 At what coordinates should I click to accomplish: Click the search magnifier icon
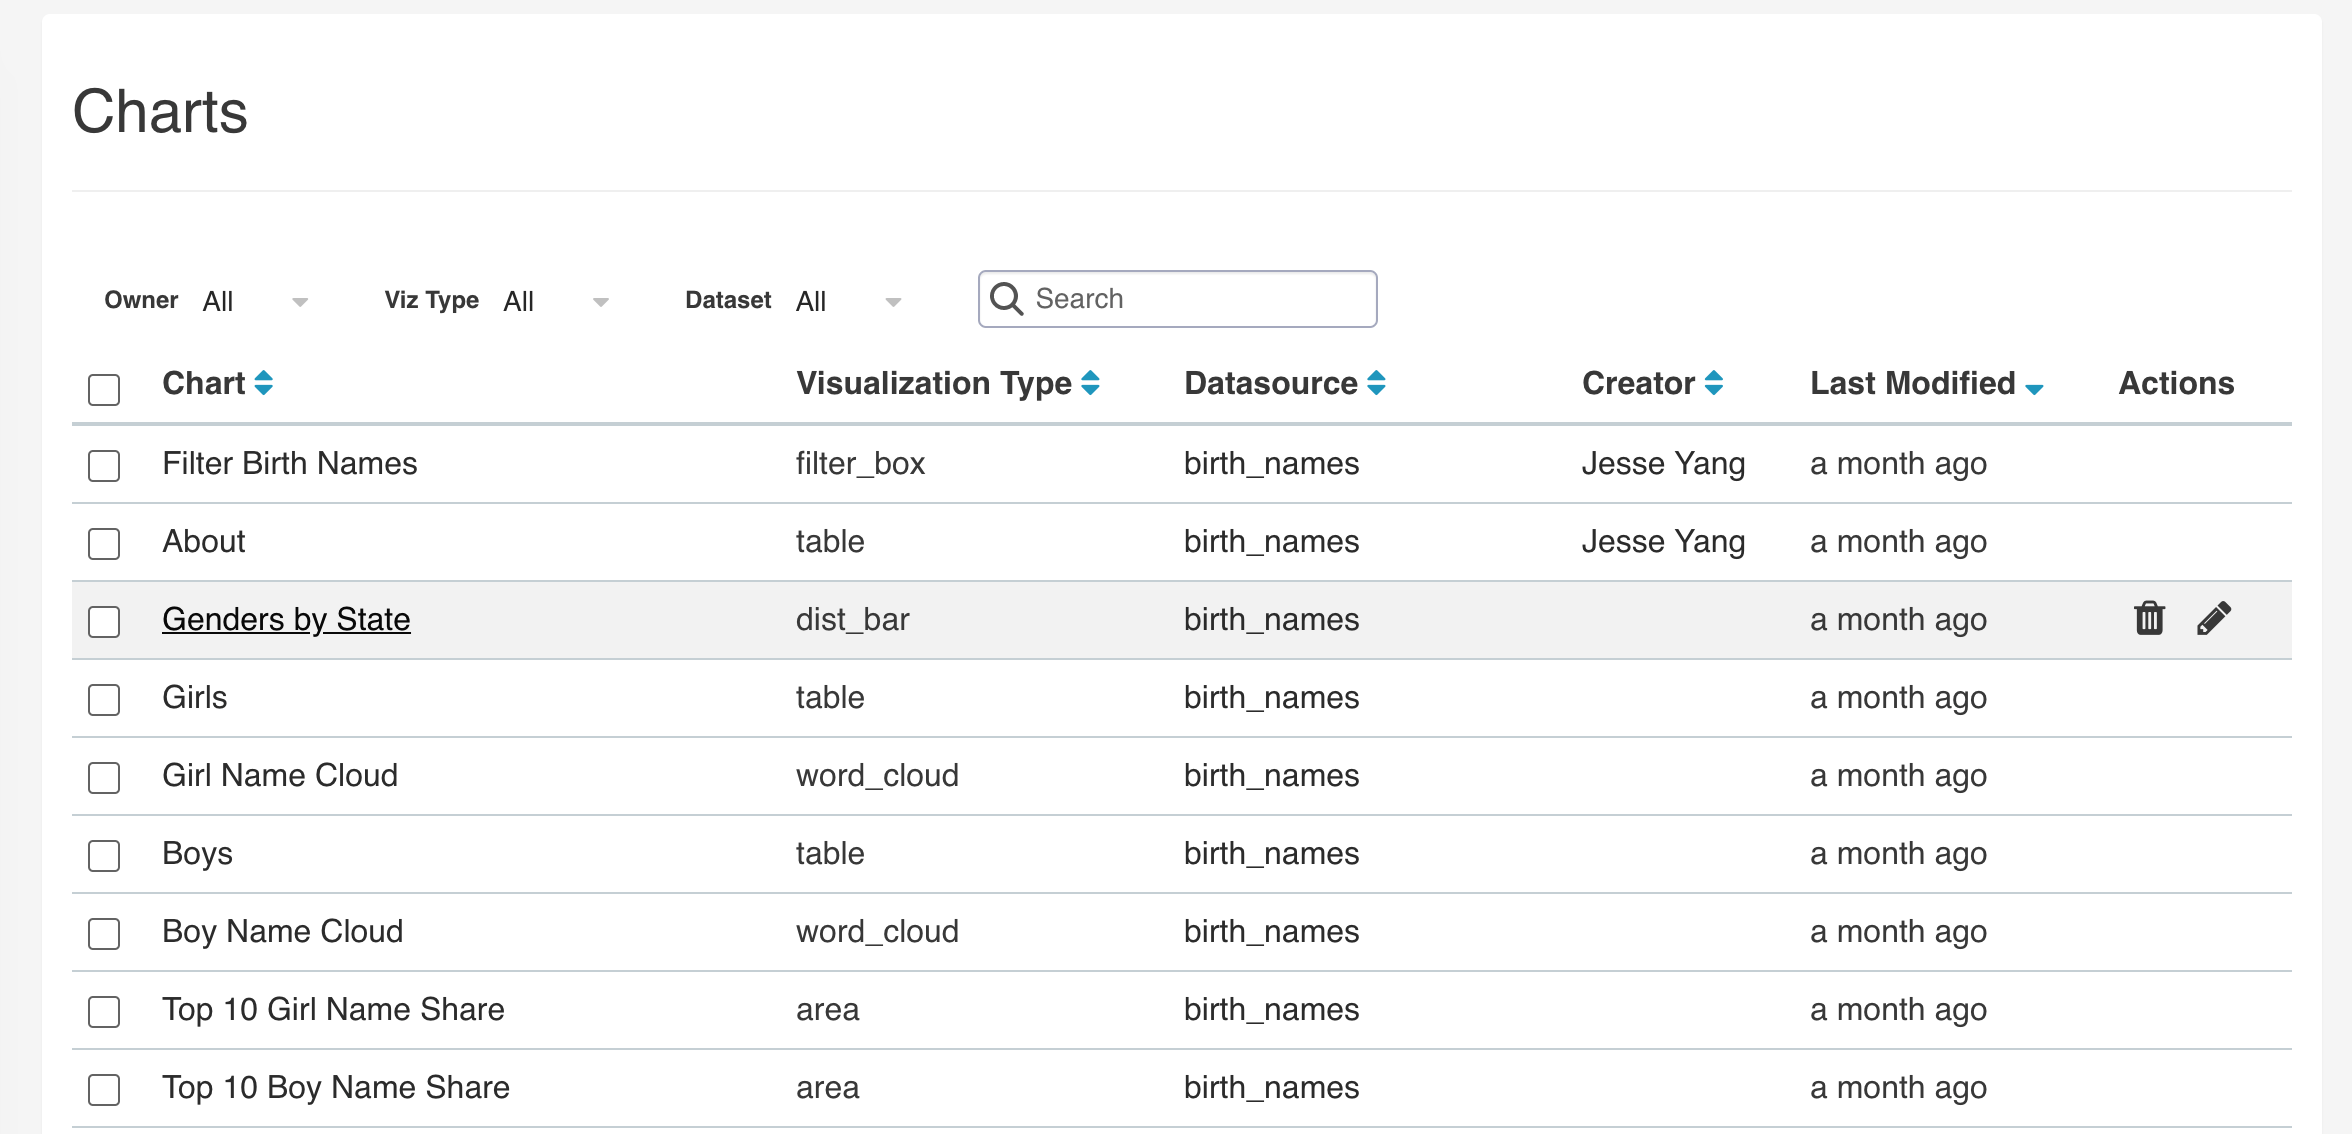[x=1006, y=299]
